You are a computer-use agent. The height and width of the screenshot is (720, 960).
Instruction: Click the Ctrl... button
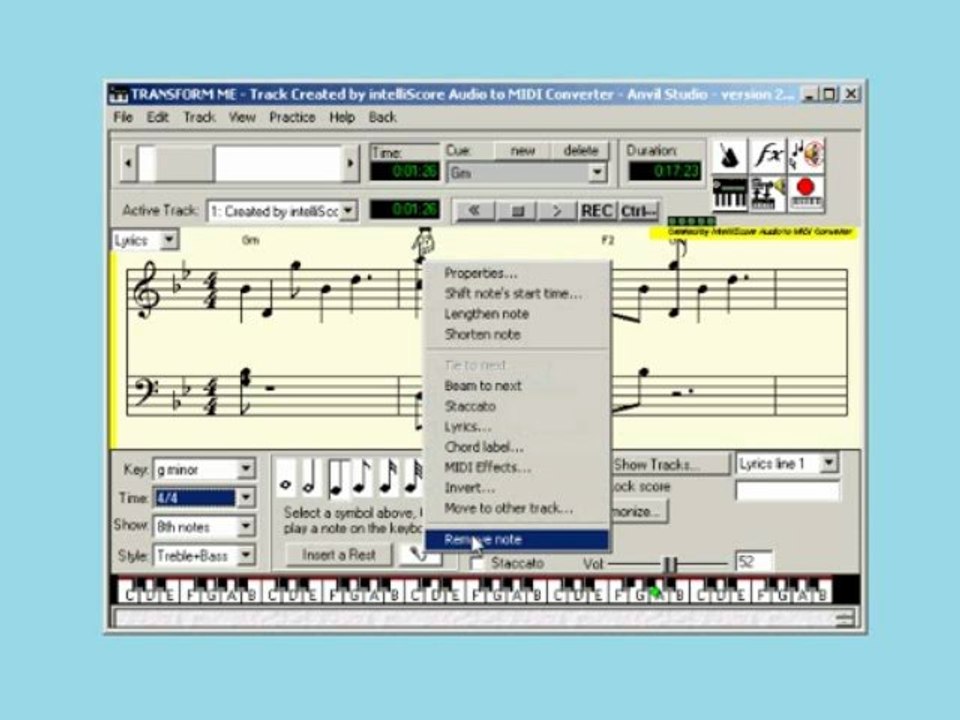(x=639, y=211)
